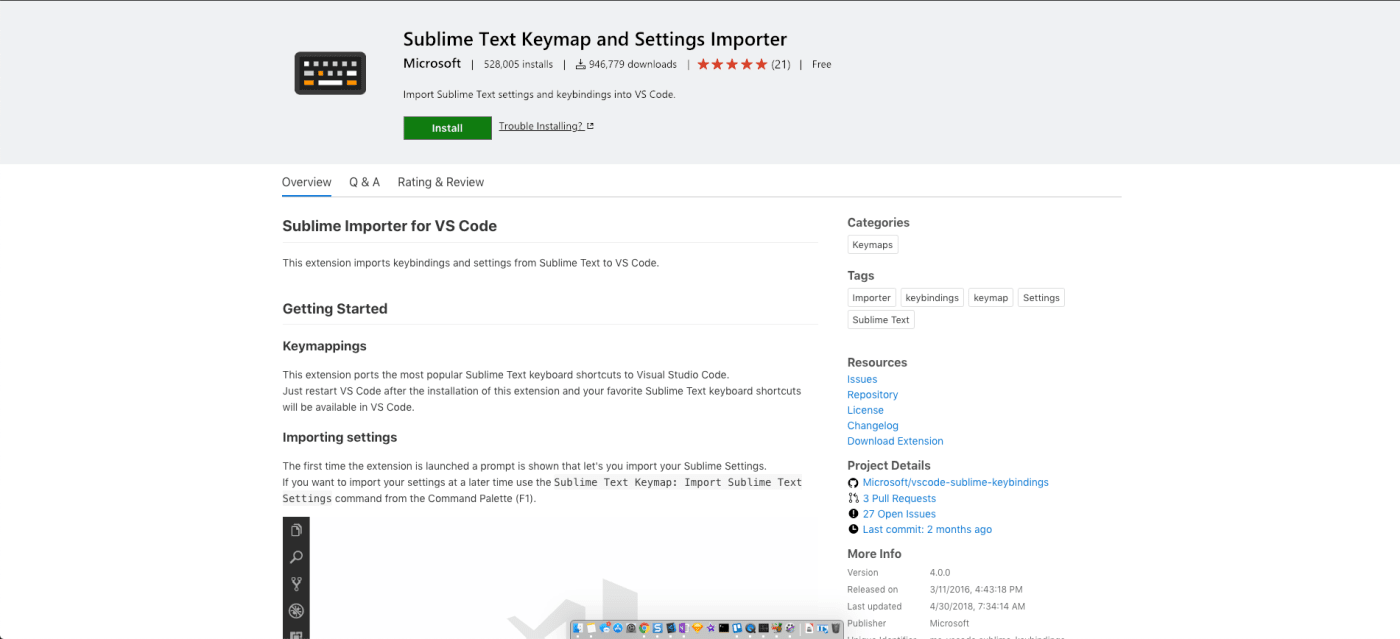
Task: Click the Download Extension link
Action: (x=895, y=441)
